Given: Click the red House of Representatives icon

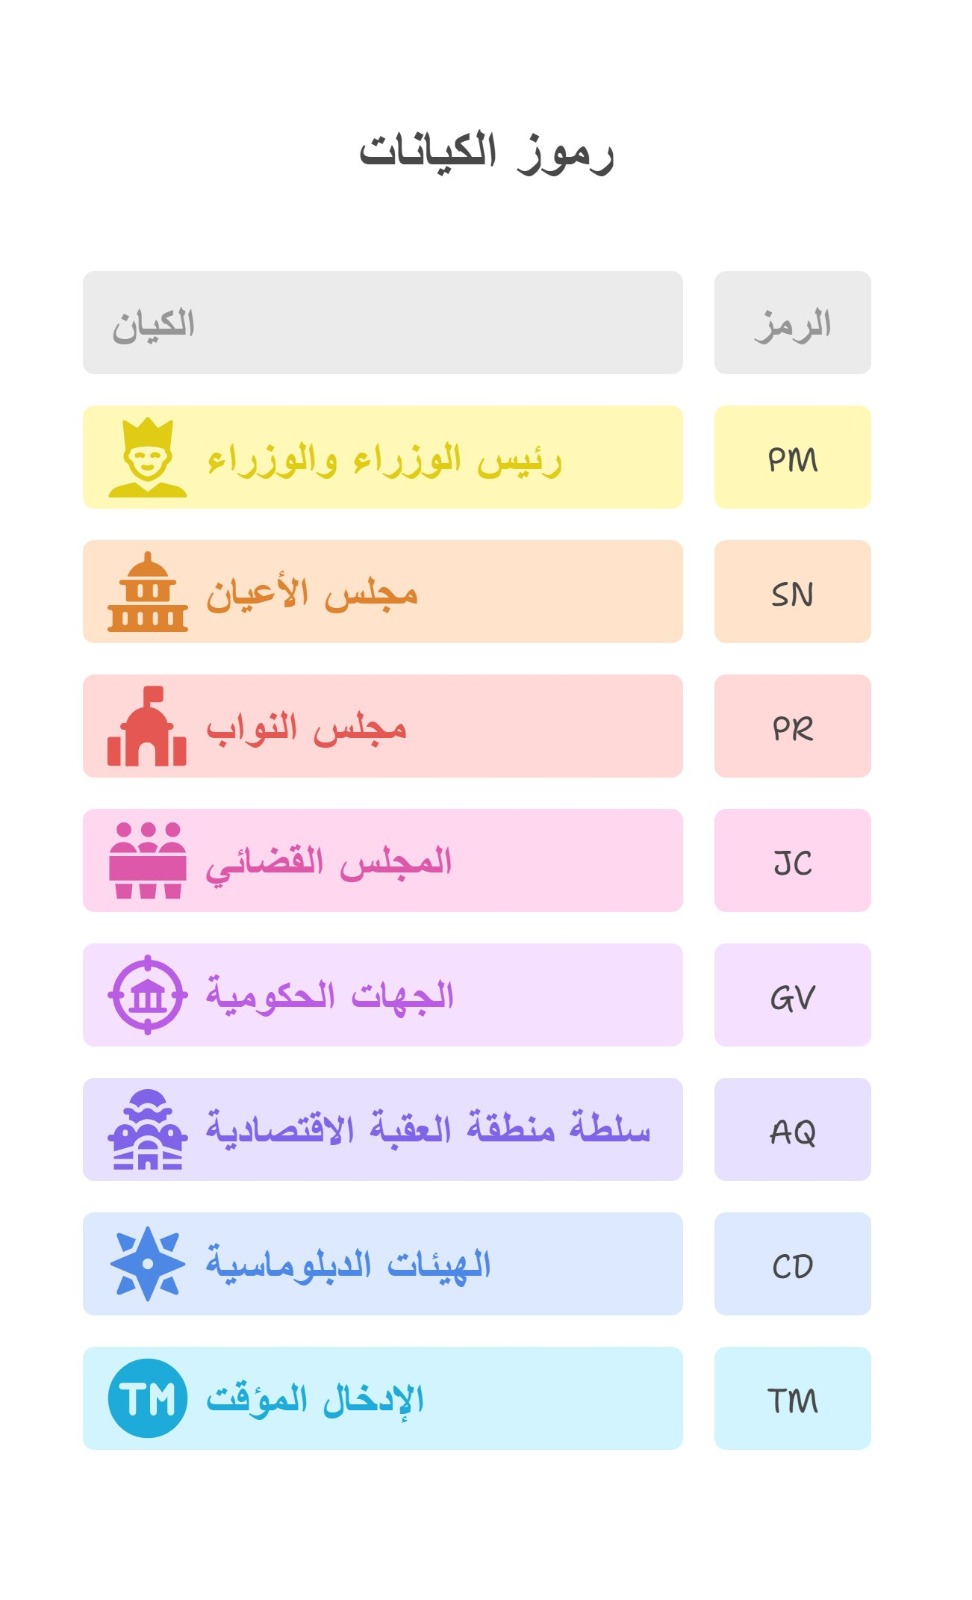Looking at the screenshot, I should [x=147, y=727].
